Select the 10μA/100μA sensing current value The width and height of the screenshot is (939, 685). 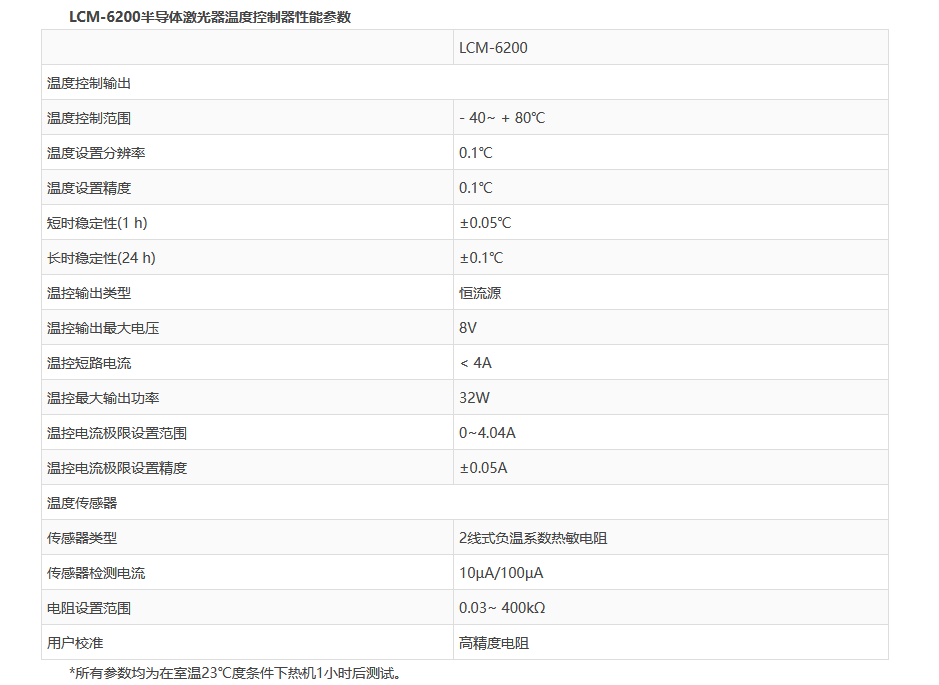(x=501, y=573)
